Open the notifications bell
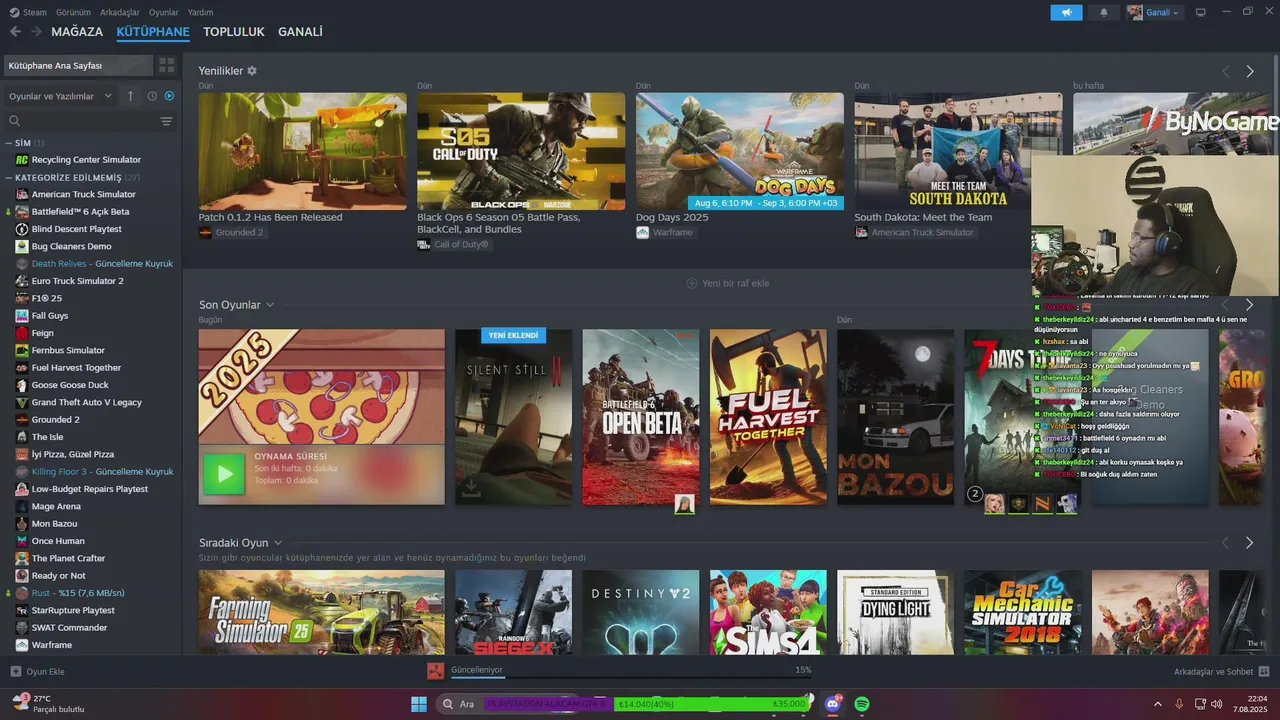 (x=1104, y=12)
